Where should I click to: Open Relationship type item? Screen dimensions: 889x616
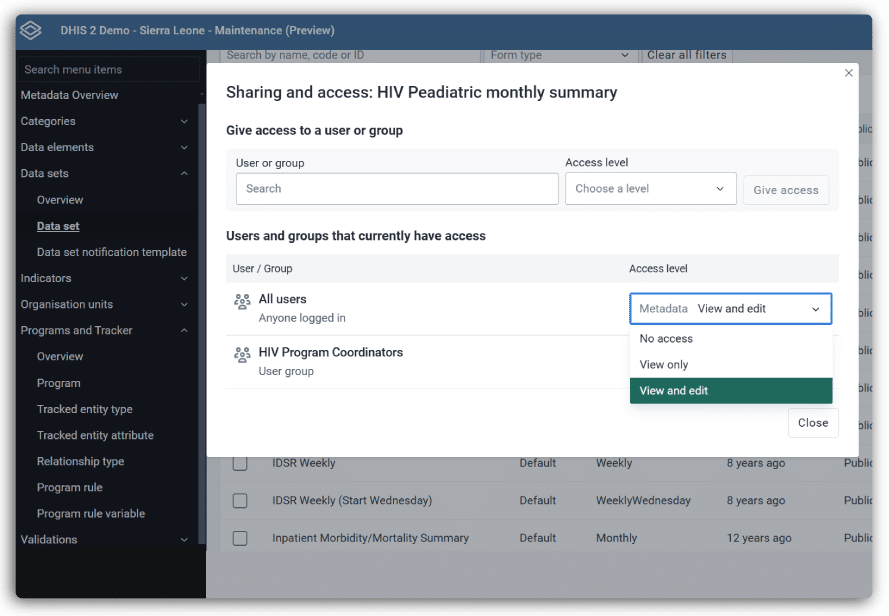(x=81, y=462)
